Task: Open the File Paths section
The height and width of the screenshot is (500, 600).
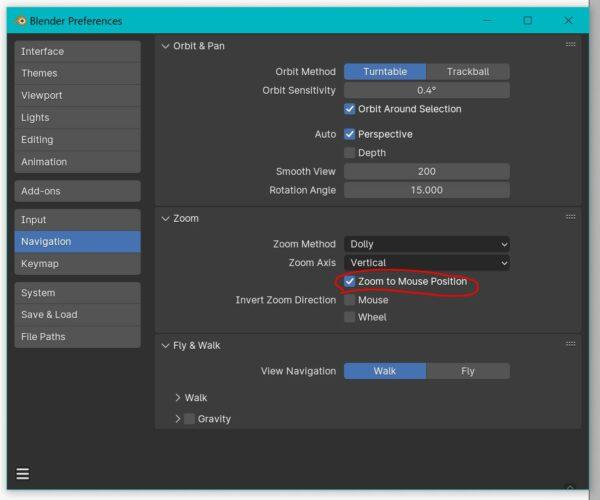Action: (78, 337)
